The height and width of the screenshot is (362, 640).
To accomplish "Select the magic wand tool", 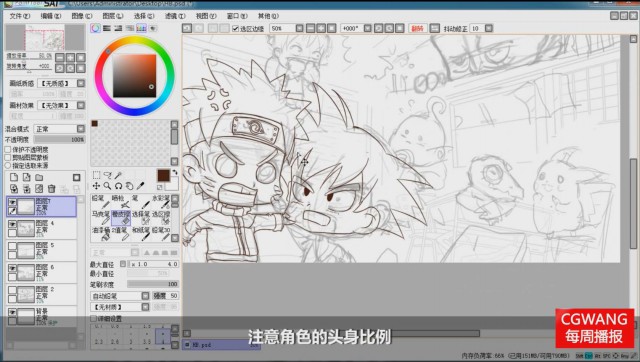I will 118,175.
